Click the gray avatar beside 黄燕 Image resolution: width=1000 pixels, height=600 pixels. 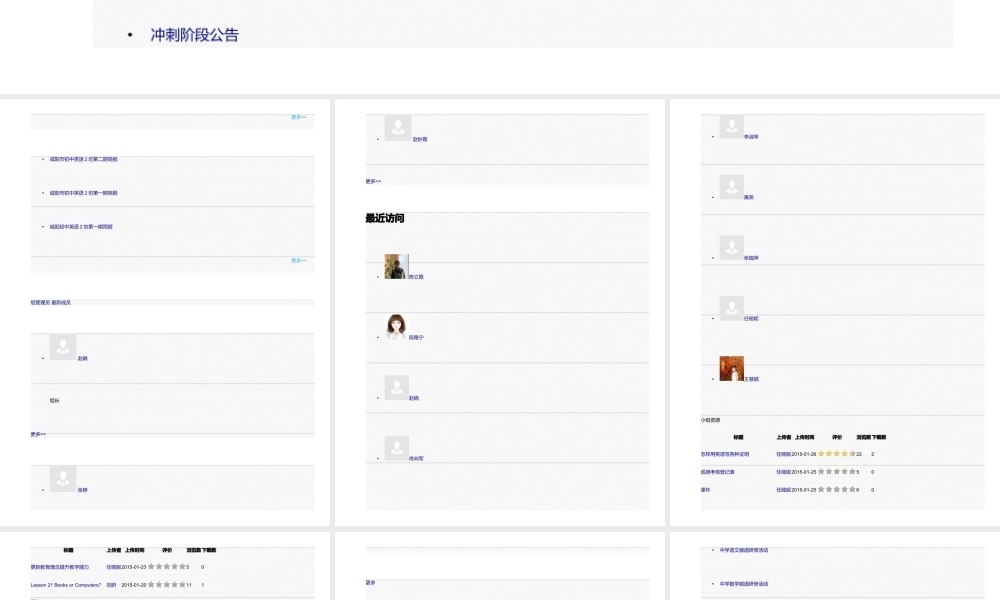pyautogui.click(x=731, y=187)
